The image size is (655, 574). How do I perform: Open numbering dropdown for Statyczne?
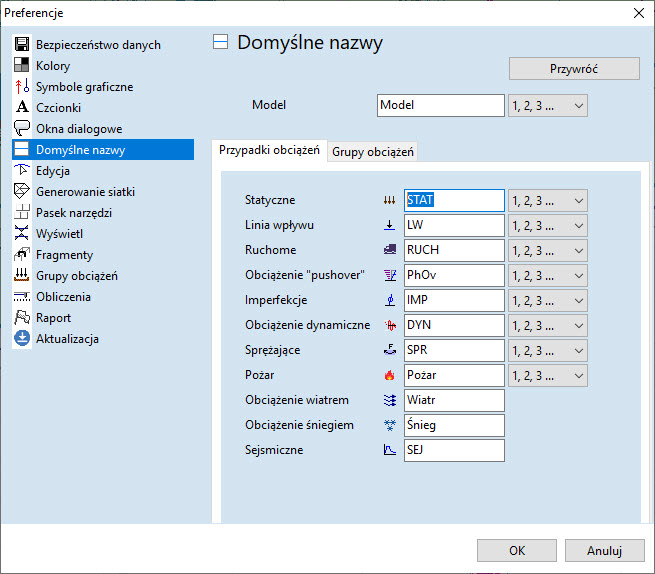pos(547,200)
